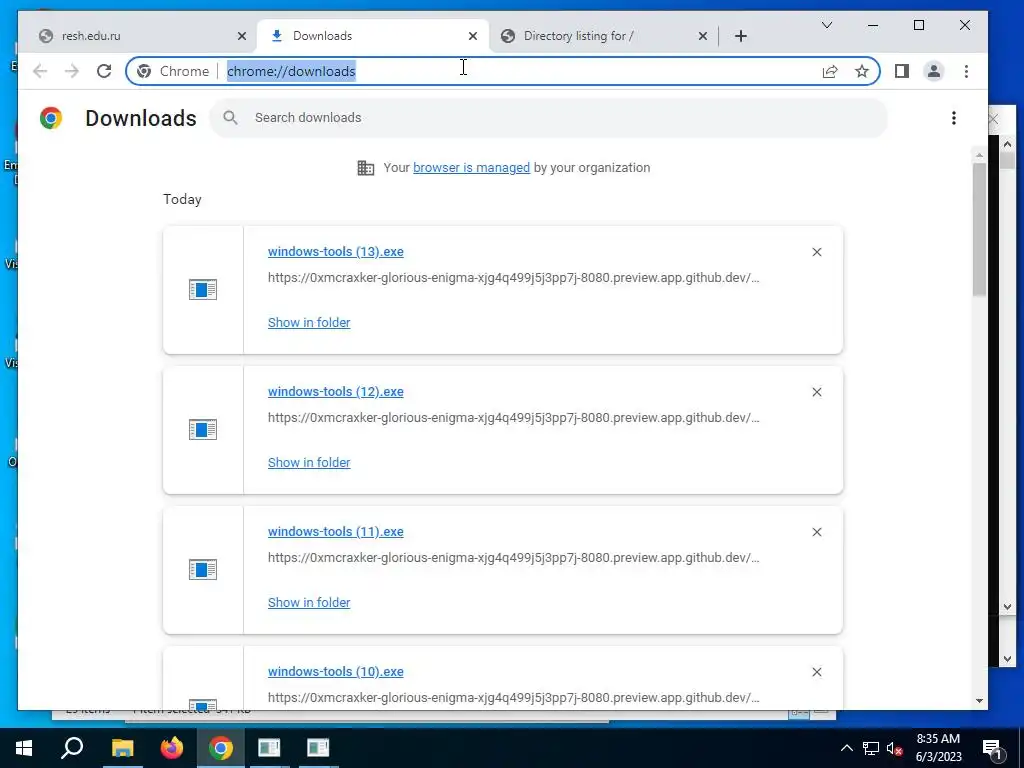Open the windows-tools (12).exe file link
The image size is (1024, 768).
[x=336, y=392]
